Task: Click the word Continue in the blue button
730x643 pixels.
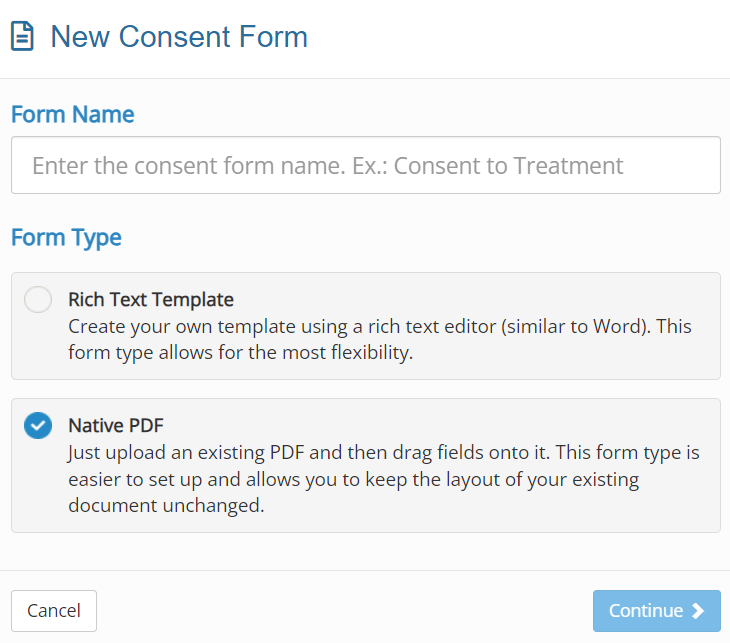Action: pos(646,611)
